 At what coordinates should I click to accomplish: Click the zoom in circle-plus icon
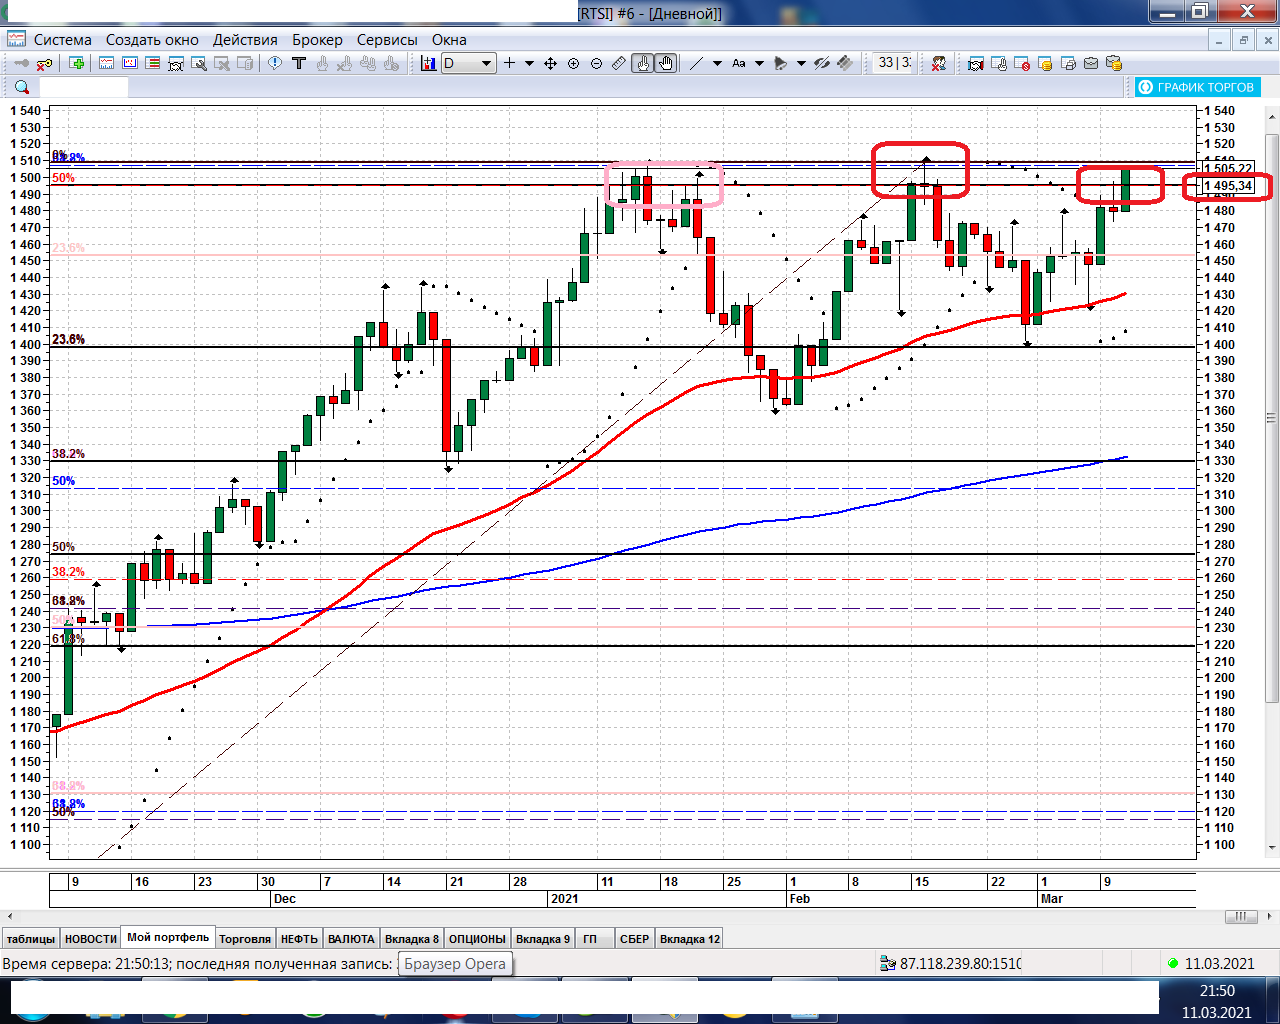pos(573,63)
